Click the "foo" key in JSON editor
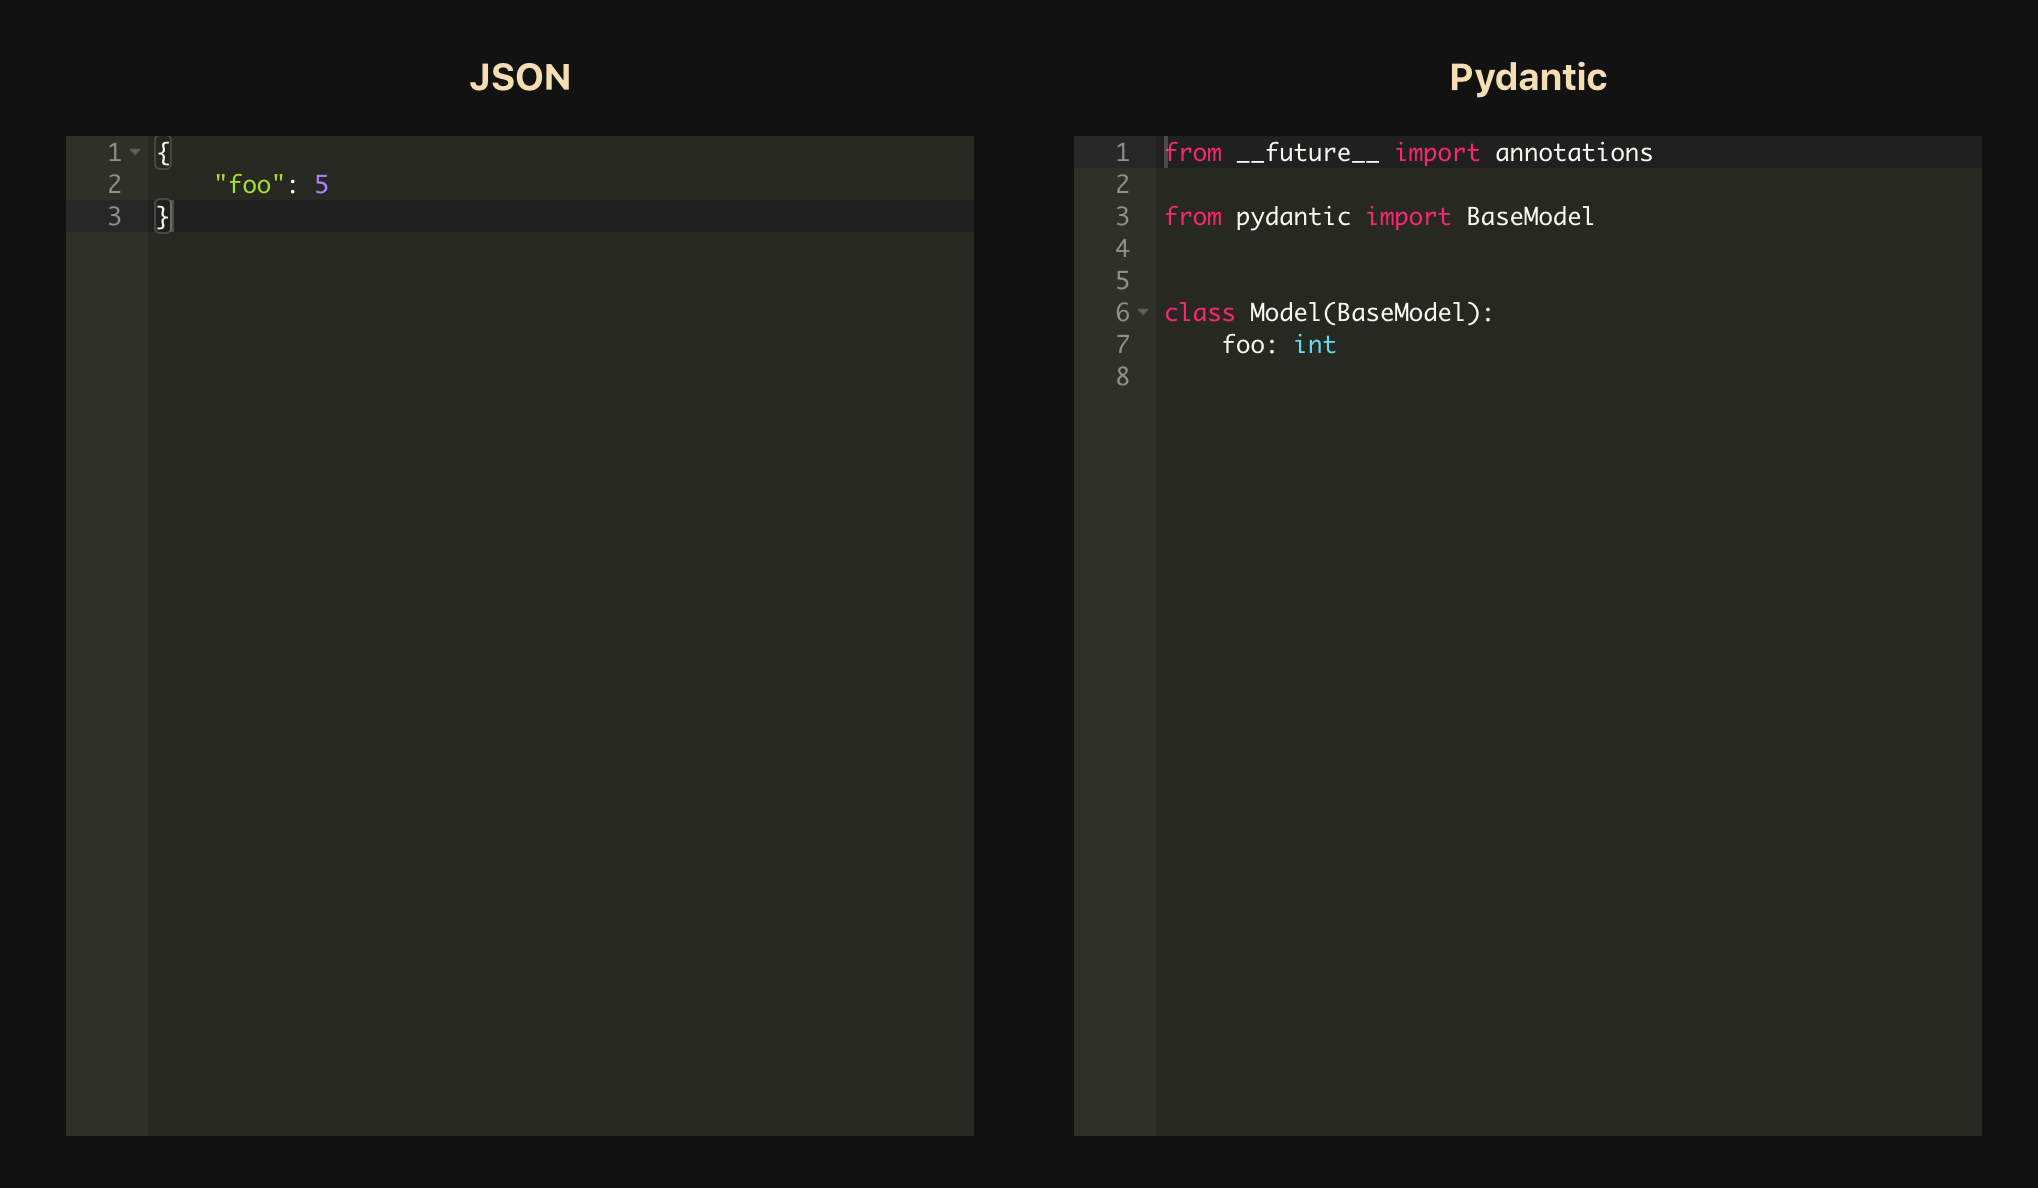Image resolution: width=2038 pixels, height=1188 pixels. point(249,185)
